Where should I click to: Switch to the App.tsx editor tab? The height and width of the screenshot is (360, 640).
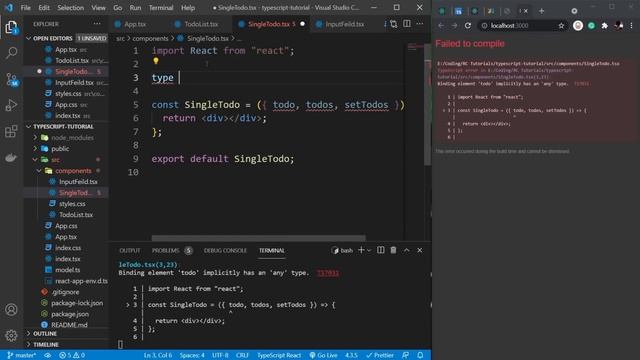tap(135, 24)
